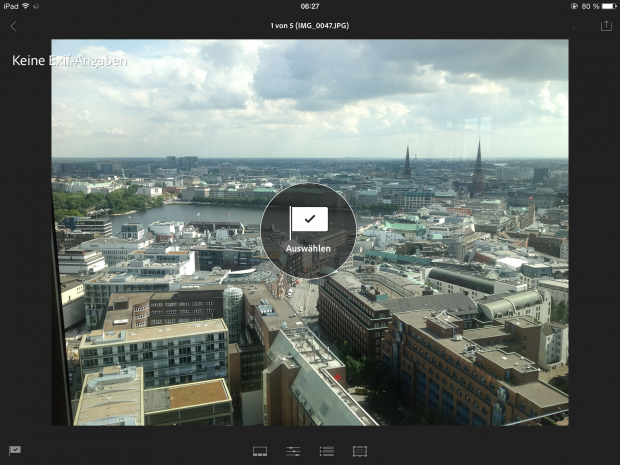Image resolution: width=620 pixels, height=465 pixels.
Task: Tap the battery indicator in status bar
Action: [x=609, y=6]
